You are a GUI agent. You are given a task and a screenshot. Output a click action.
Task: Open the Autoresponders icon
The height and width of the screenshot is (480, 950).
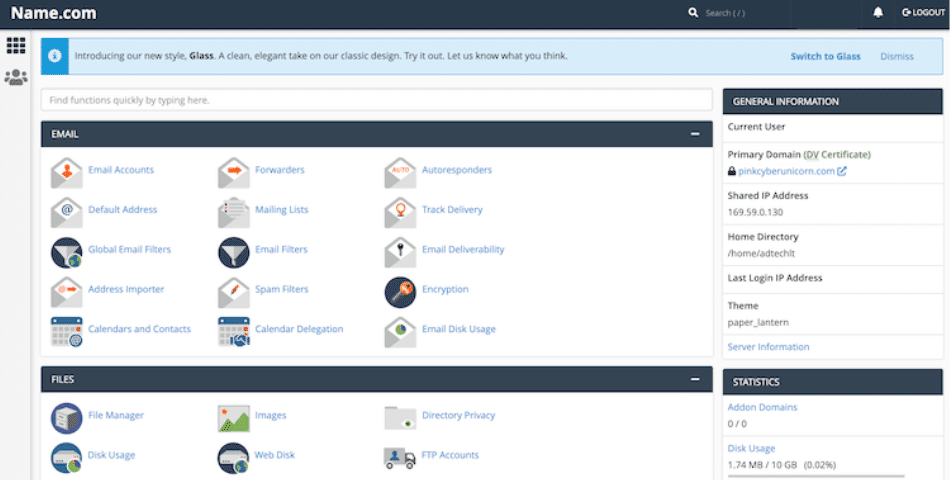point(400,171)
